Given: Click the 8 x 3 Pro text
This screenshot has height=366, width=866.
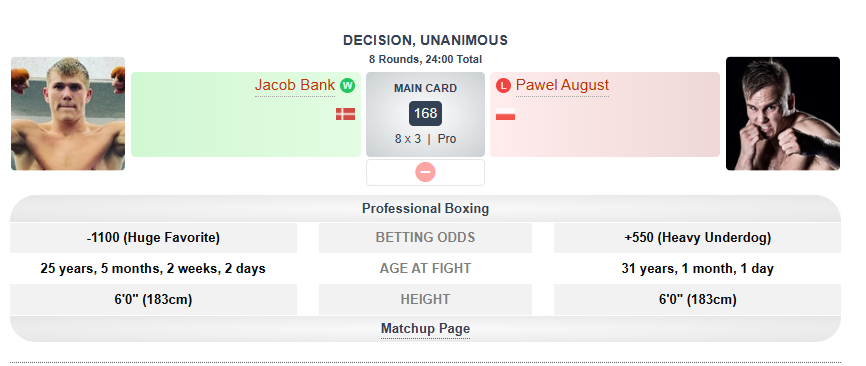Looking at the screenshot, I should (425, 139).
